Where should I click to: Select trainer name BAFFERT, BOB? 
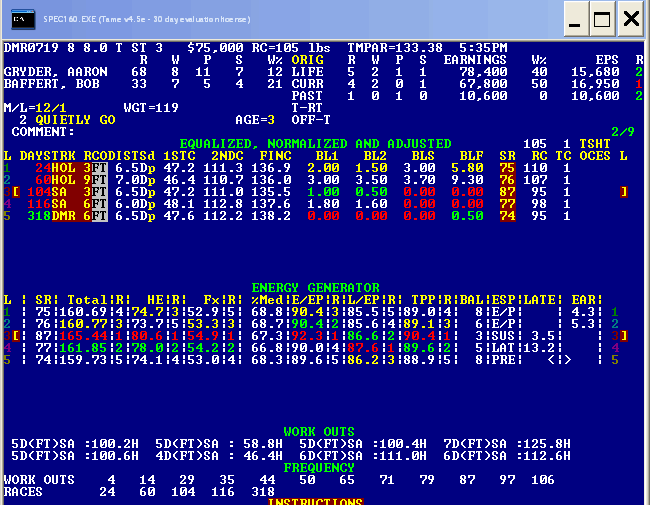click(51, 84)
